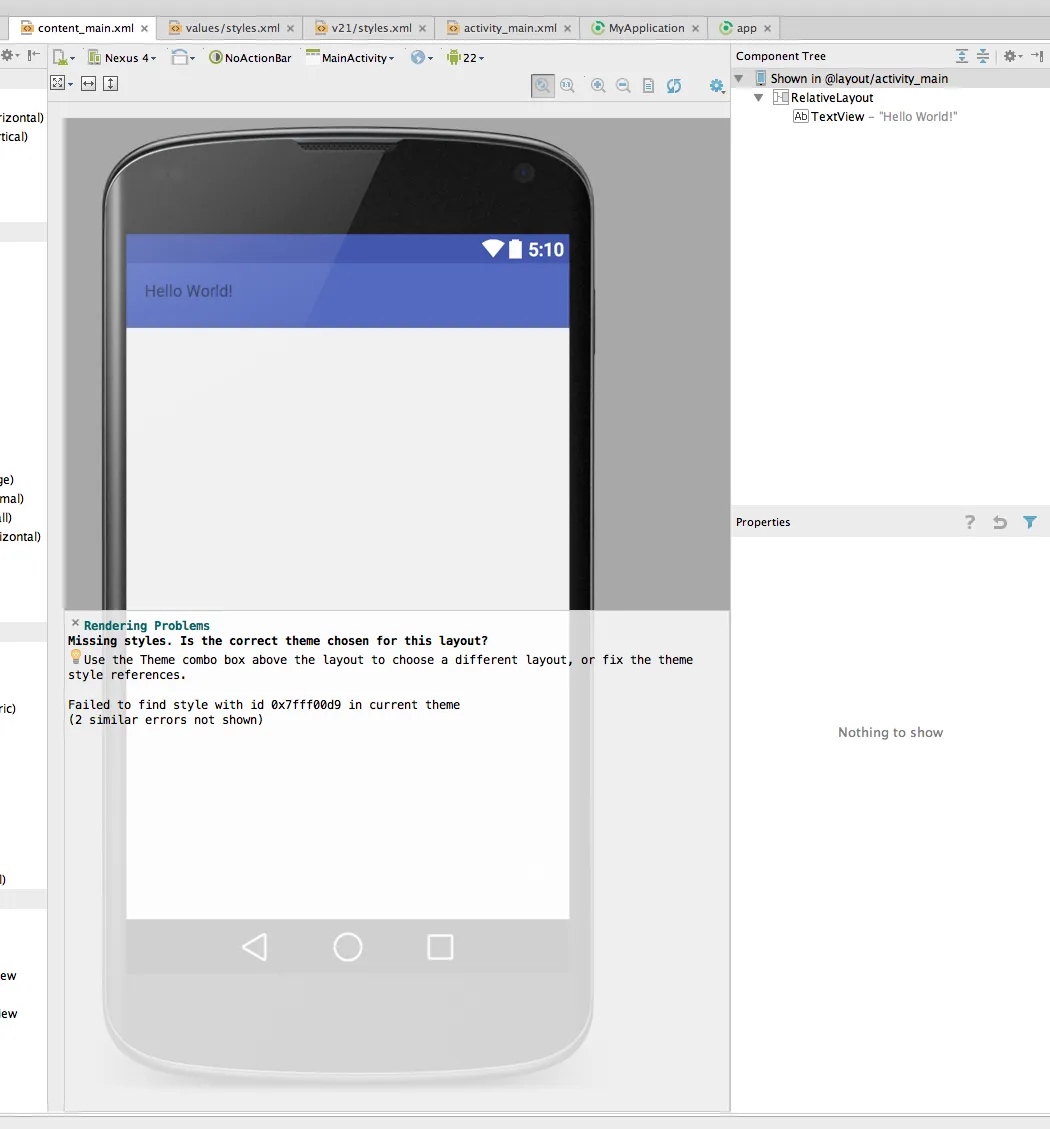Toggle the zoom to fit button
Image resolution: width=1050 pixels, height=1129 pixels.
point(543,86)
